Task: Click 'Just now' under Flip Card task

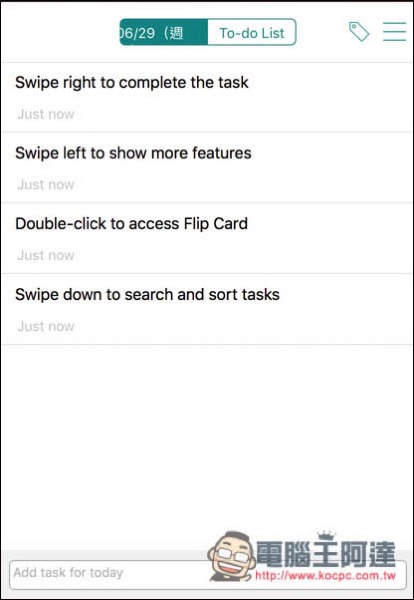Action: click(x=46, y=255)
